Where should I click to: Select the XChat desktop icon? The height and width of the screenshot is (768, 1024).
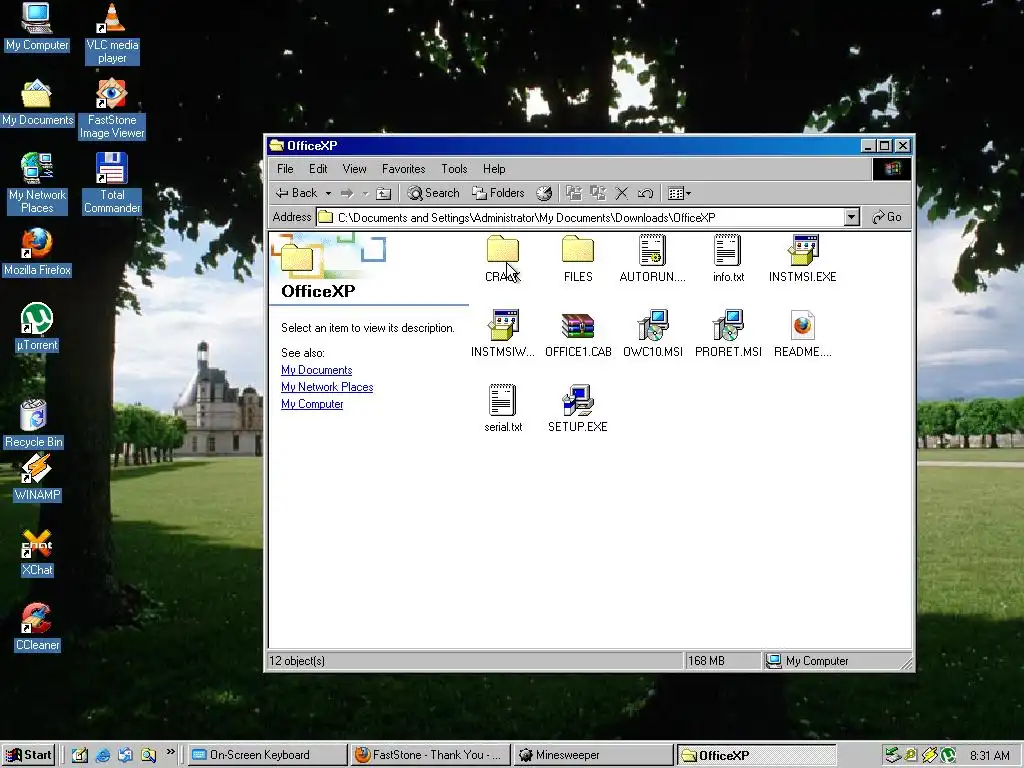(x=37, y=552)
